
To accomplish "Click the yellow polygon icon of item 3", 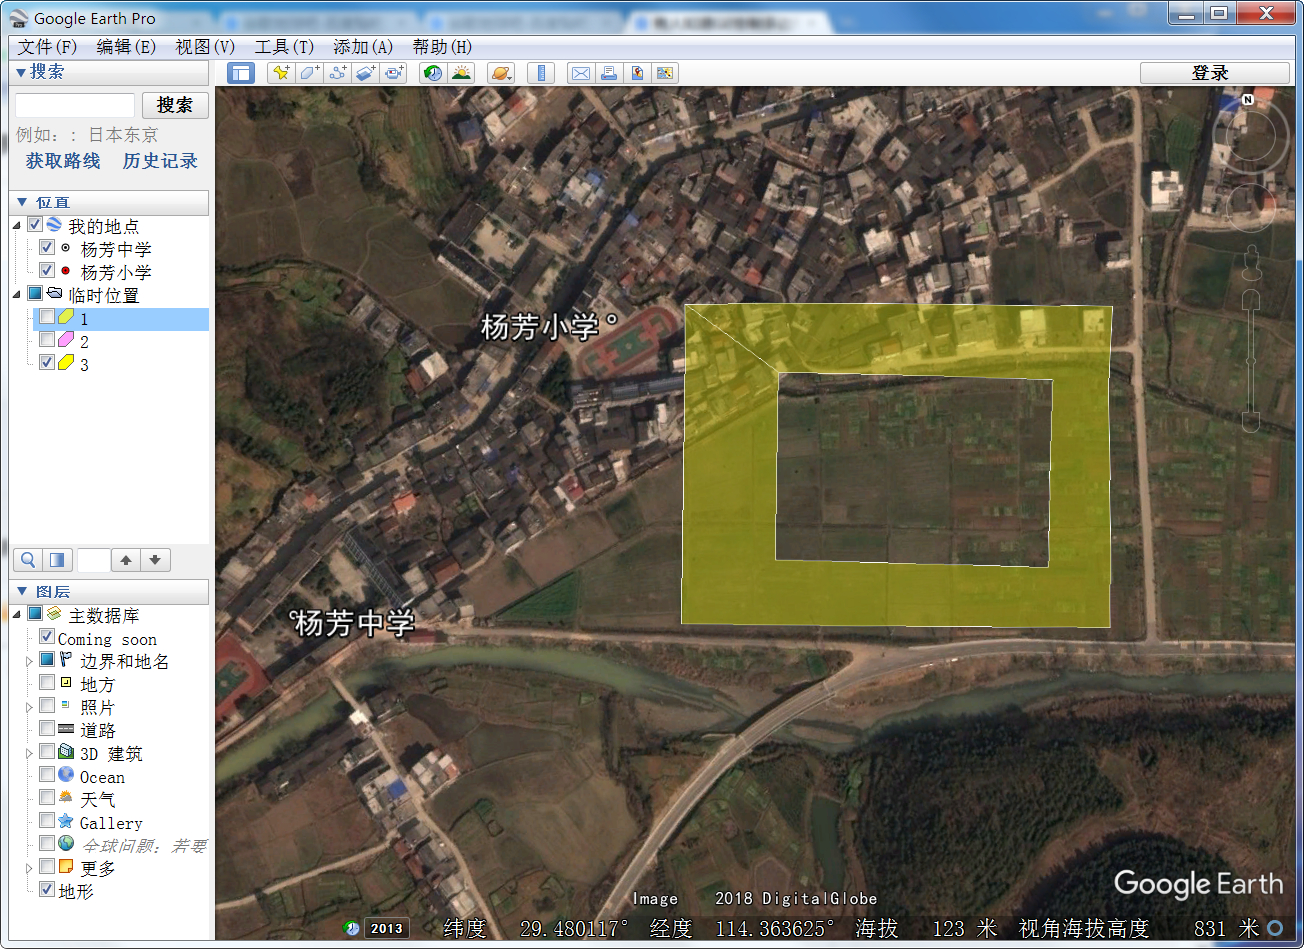I will 65,363.
